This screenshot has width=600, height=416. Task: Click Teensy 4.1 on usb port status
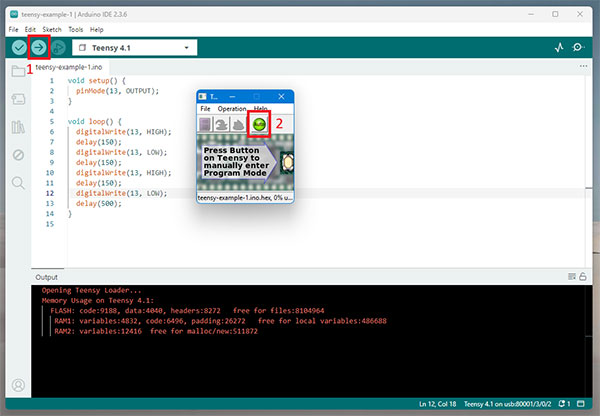508,404
